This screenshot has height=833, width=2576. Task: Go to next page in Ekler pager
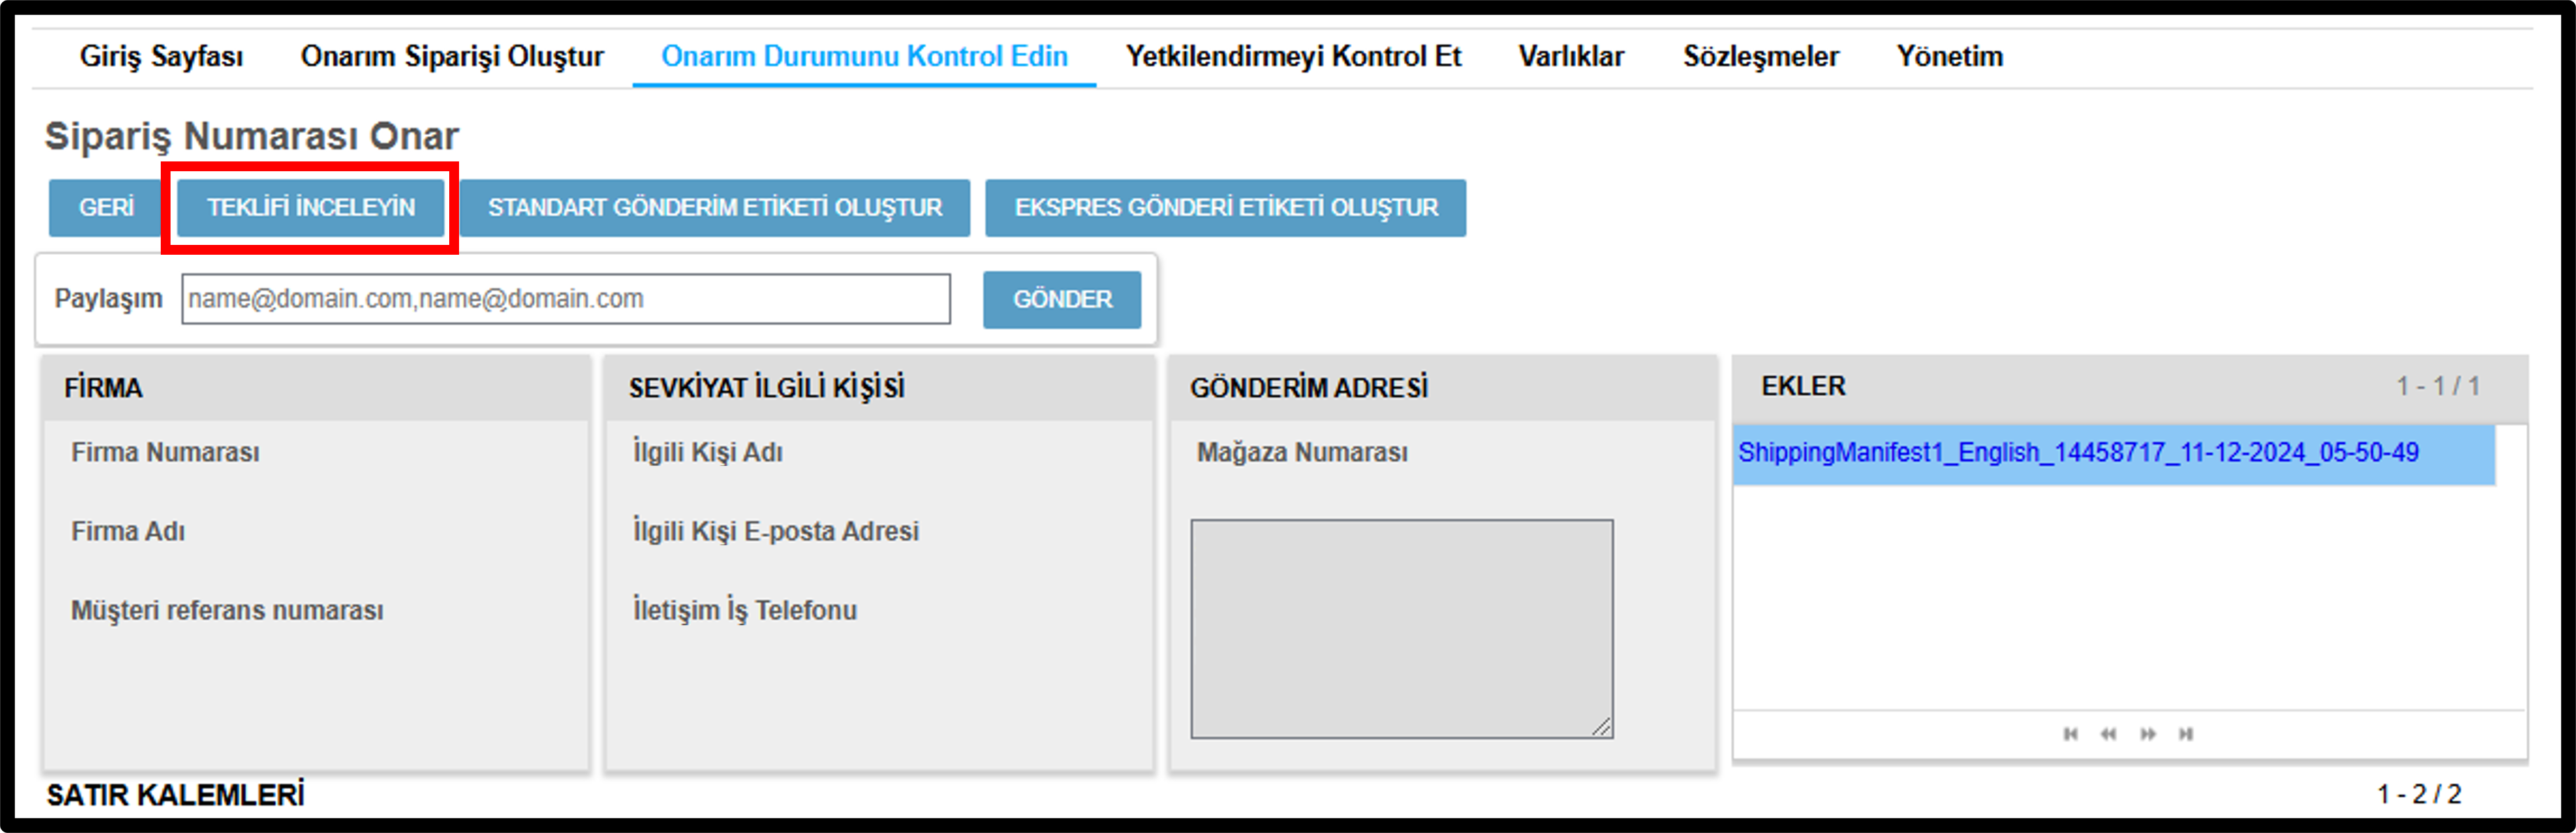[2147, 735]
